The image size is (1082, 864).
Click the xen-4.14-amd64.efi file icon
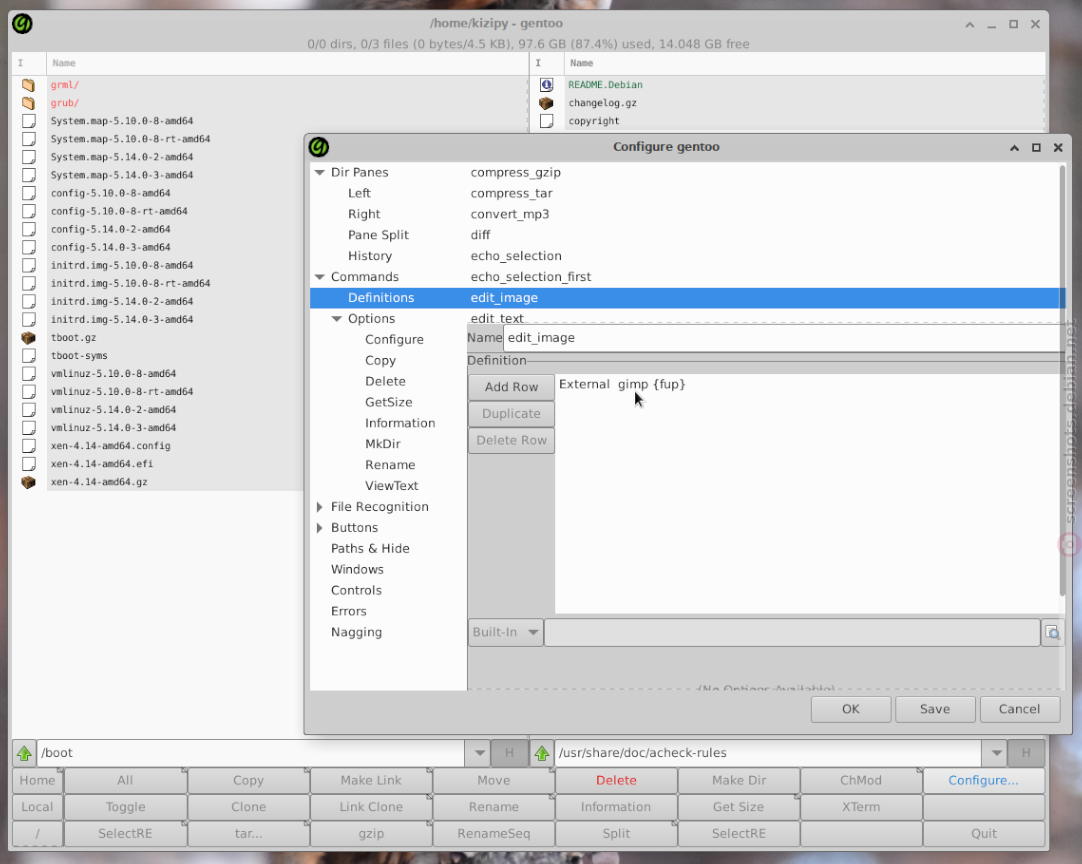click(x=28, y=464)
